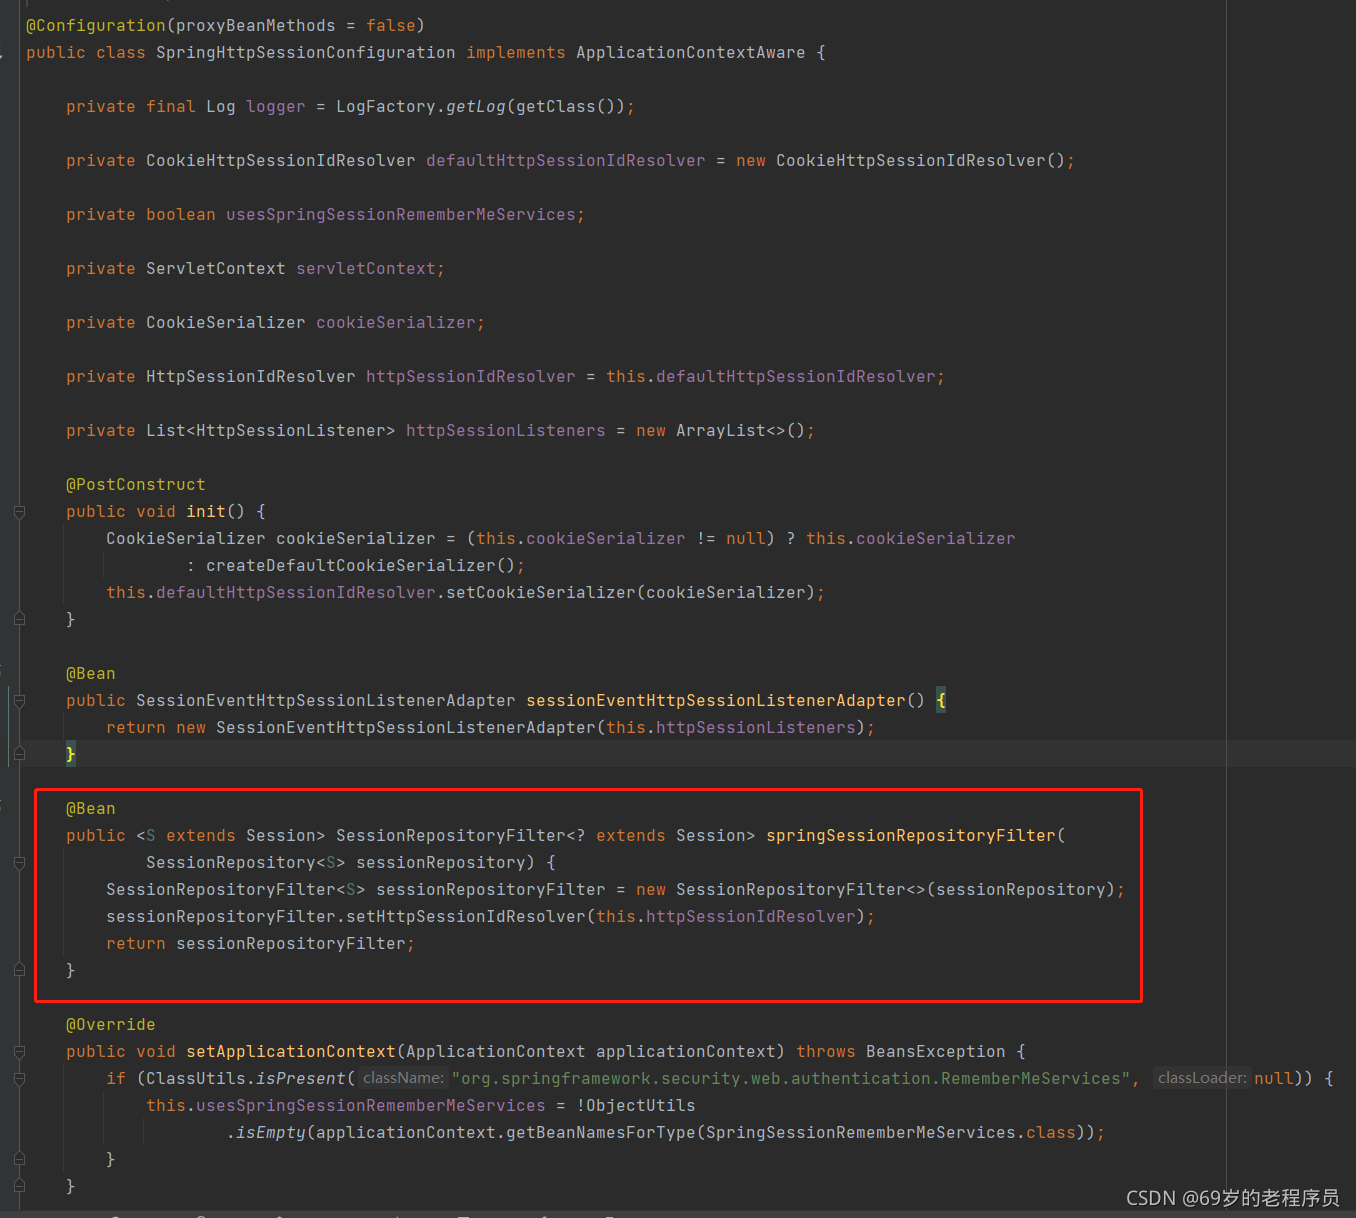Collapse sessionEventHttpSessionListenerAdapter method fold marker
Viewport: 1356px width, 1218px height.
(x=19, y=701)
